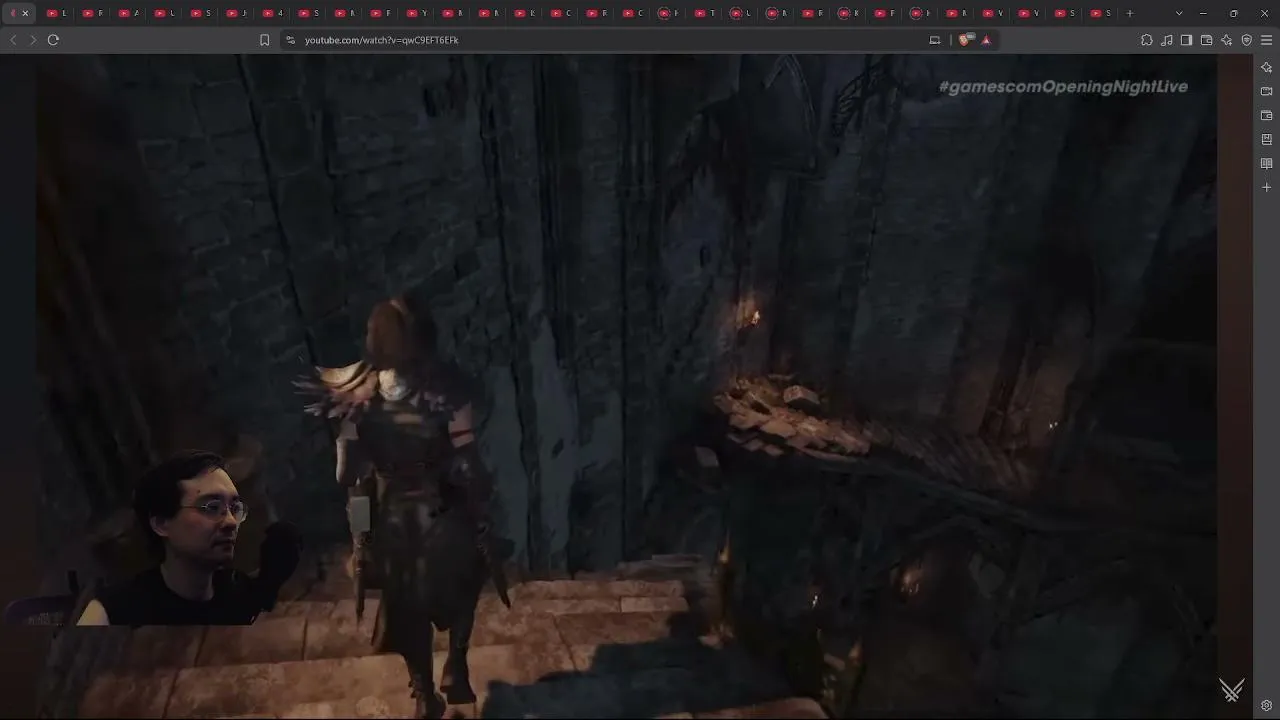The height and width of the screenshot is (720, 1280).
Task: Click the video player to pause playback
Action: click(627, 387)
